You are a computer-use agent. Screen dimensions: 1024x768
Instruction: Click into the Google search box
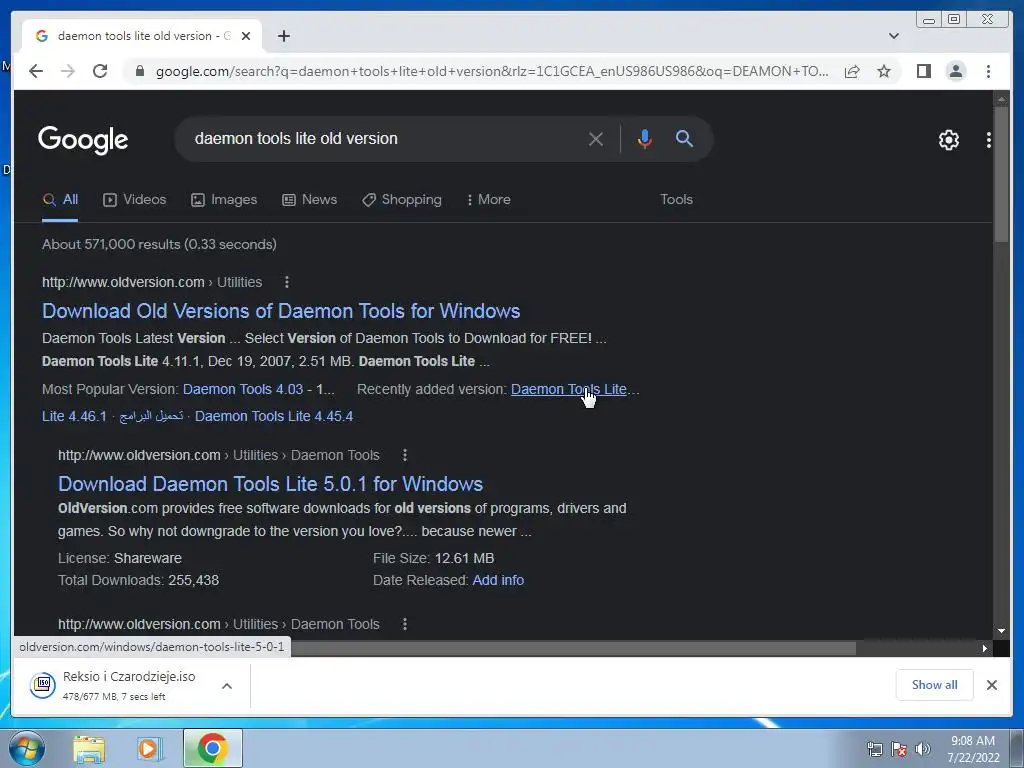[x=385, y=138]
